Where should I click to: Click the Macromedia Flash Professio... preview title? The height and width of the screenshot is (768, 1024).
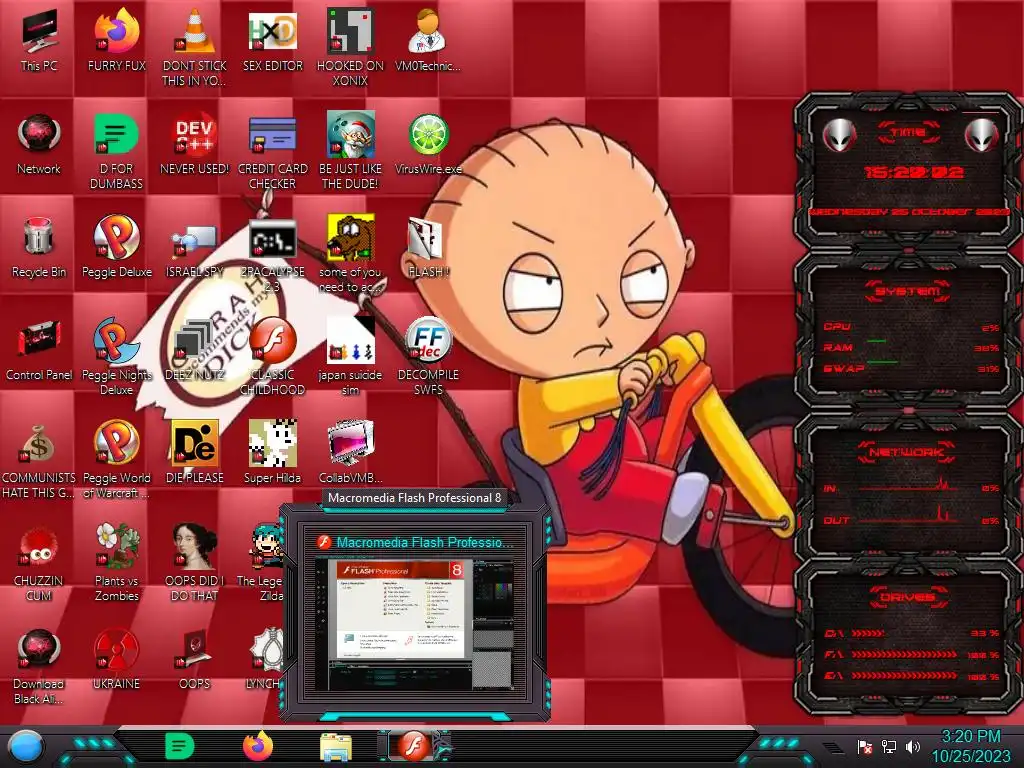coord(424,542)
